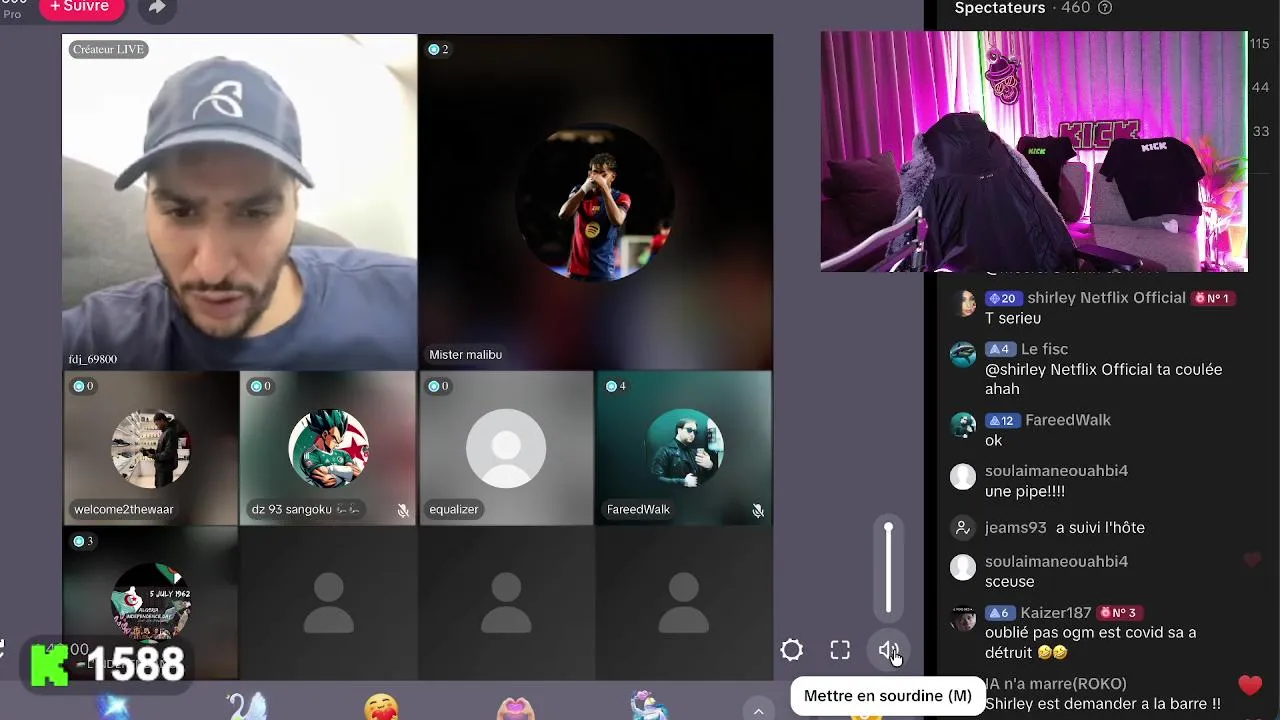Click the level 12 badge beside FareedWalk
The image size is (1280, 720).
pos(1002,420)
